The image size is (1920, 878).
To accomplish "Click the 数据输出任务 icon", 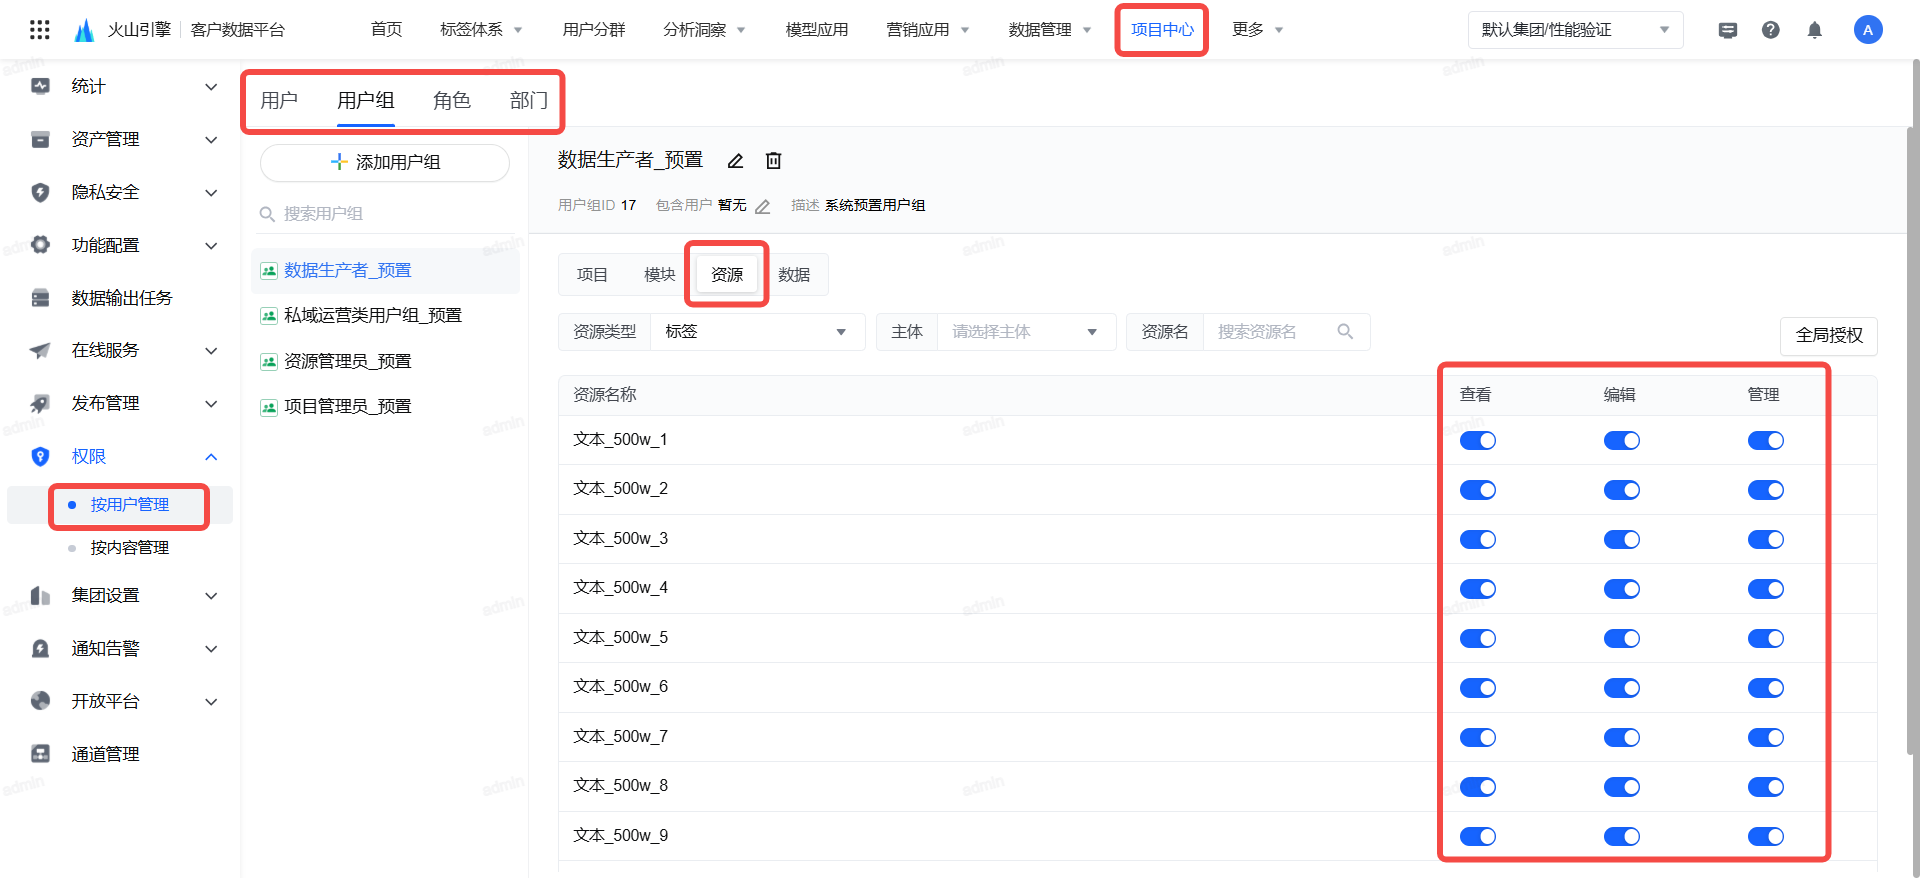I will [x=40, y=298].
